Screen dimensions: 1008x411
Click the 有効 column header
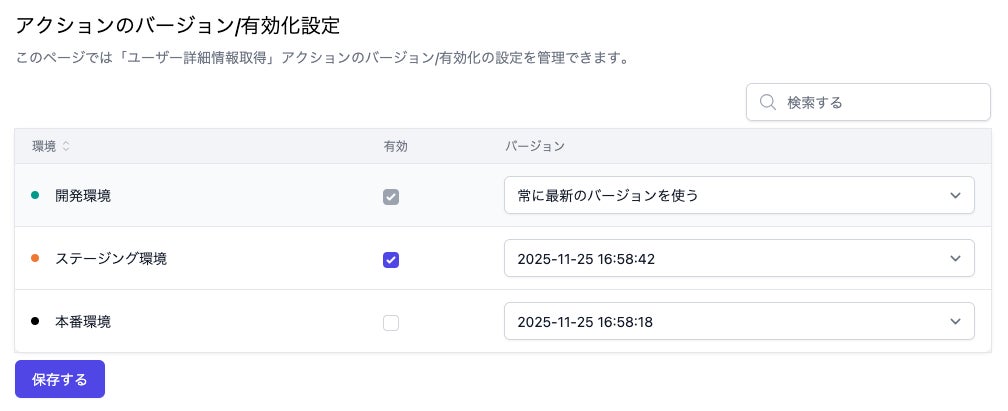point(395,146)
